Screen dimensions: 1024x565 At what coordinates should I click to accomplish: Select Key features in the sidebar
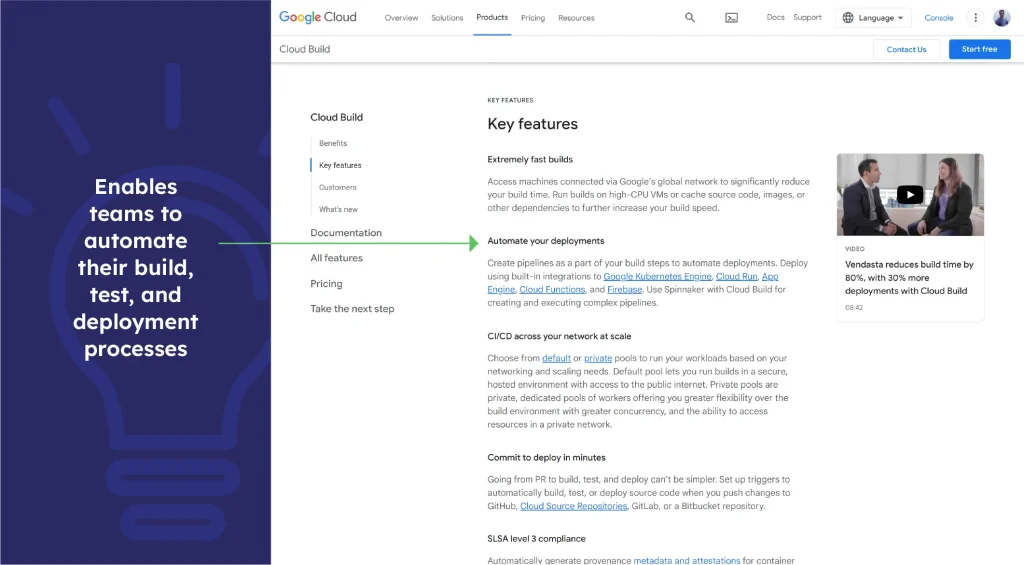coord(340,165)
